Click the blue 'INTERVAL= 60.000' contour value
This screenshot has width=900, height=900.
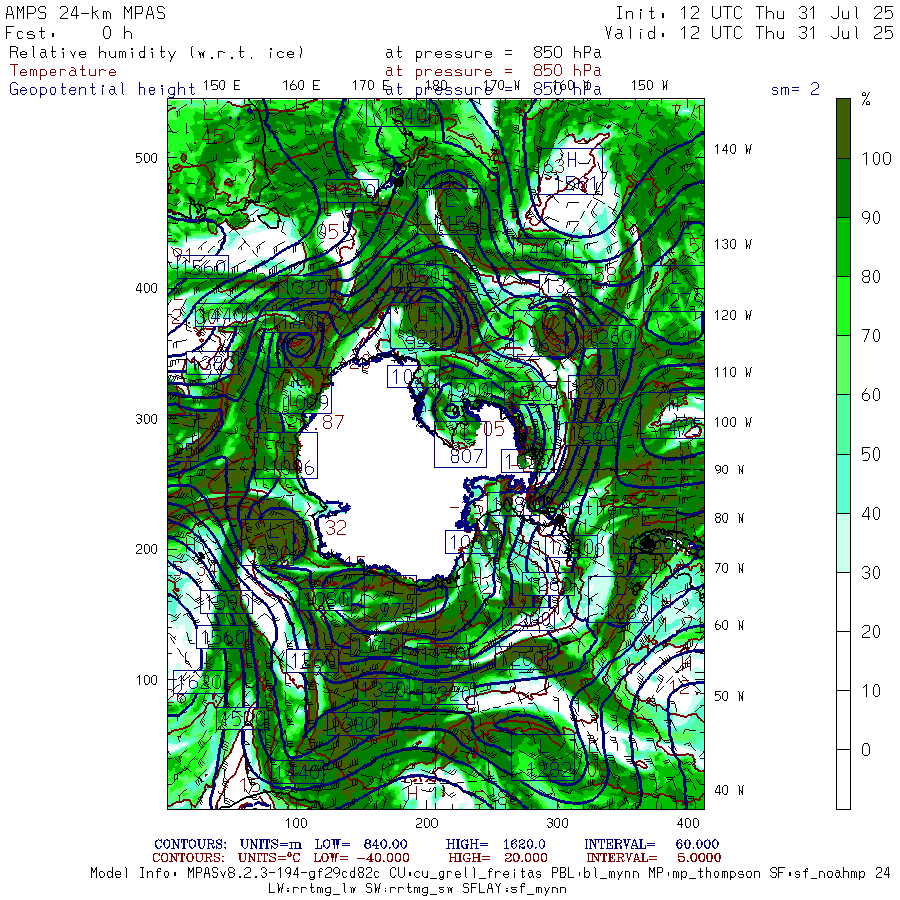pyautogui.click(x=651, y=844)
